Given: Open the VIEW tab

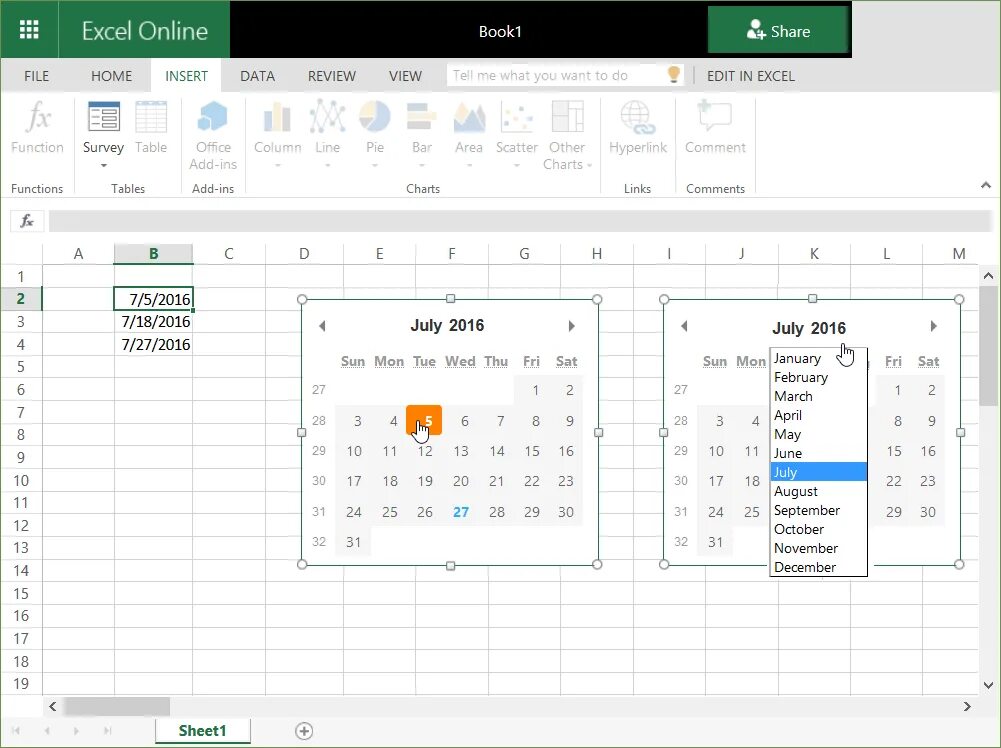Looking at the screenshot, I should click(x=405, y=76).
